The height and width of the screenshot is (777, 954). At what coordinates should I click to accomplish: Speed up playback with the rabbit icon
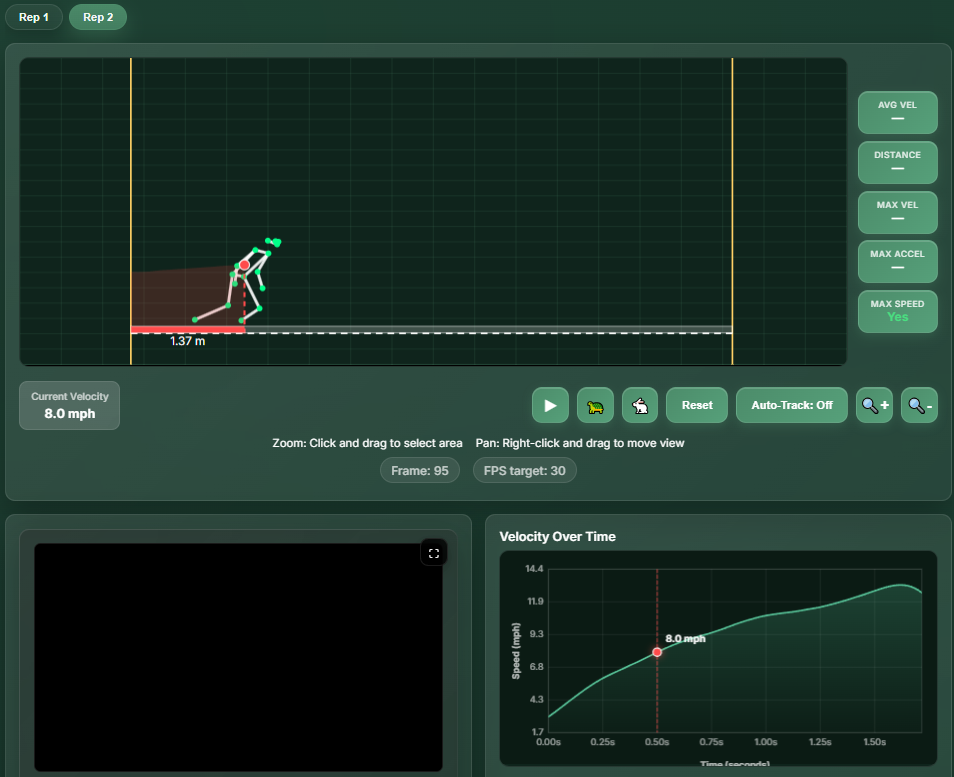tap(640, 405)
